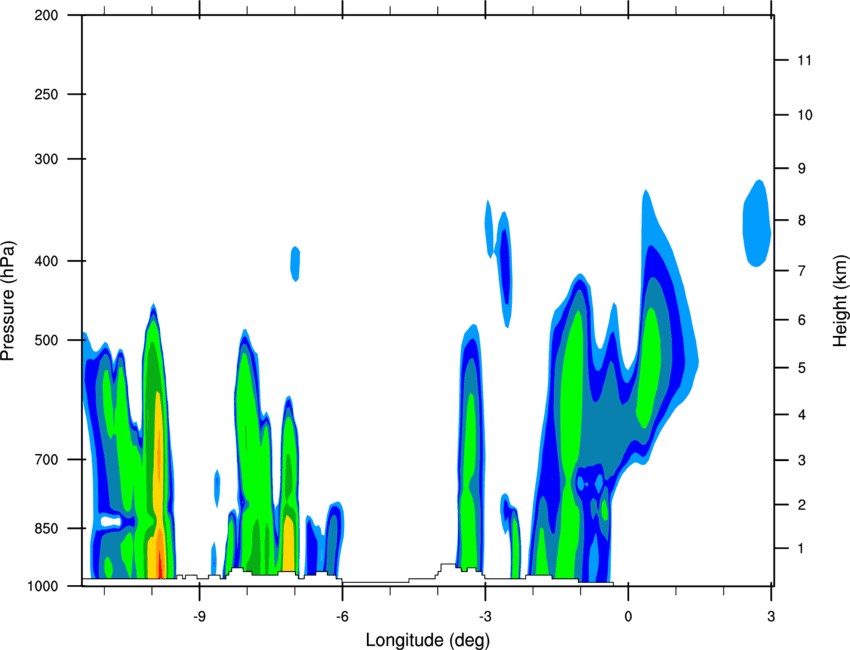Pick the 6 km height tick label

click(802, 320)
